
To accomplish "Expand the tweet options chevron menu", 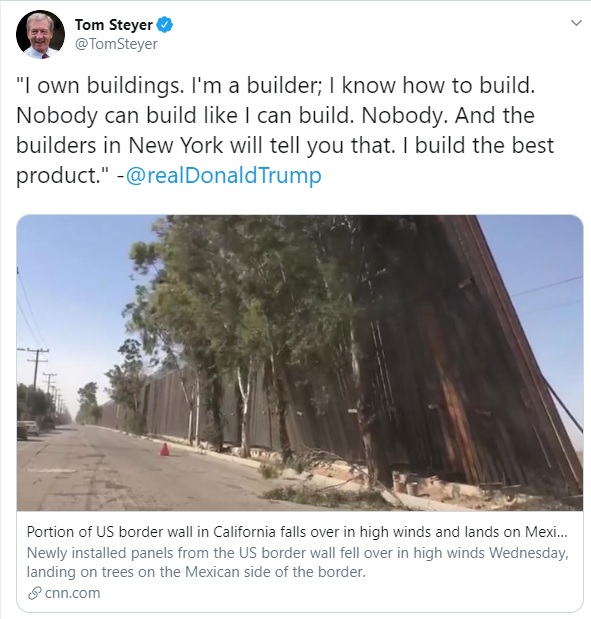I will (576, 23).
